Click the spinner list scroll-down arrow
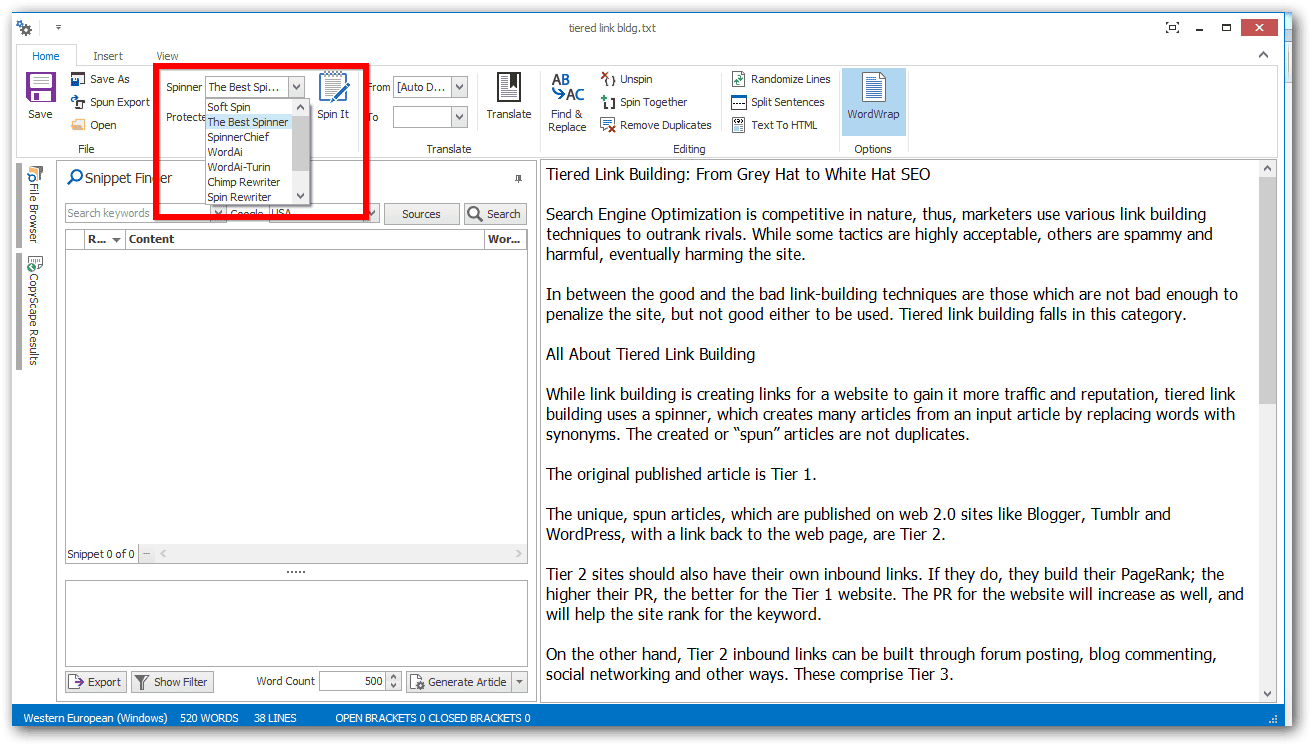This screenshot has height=746, width=1312. (x=300, y=196)
